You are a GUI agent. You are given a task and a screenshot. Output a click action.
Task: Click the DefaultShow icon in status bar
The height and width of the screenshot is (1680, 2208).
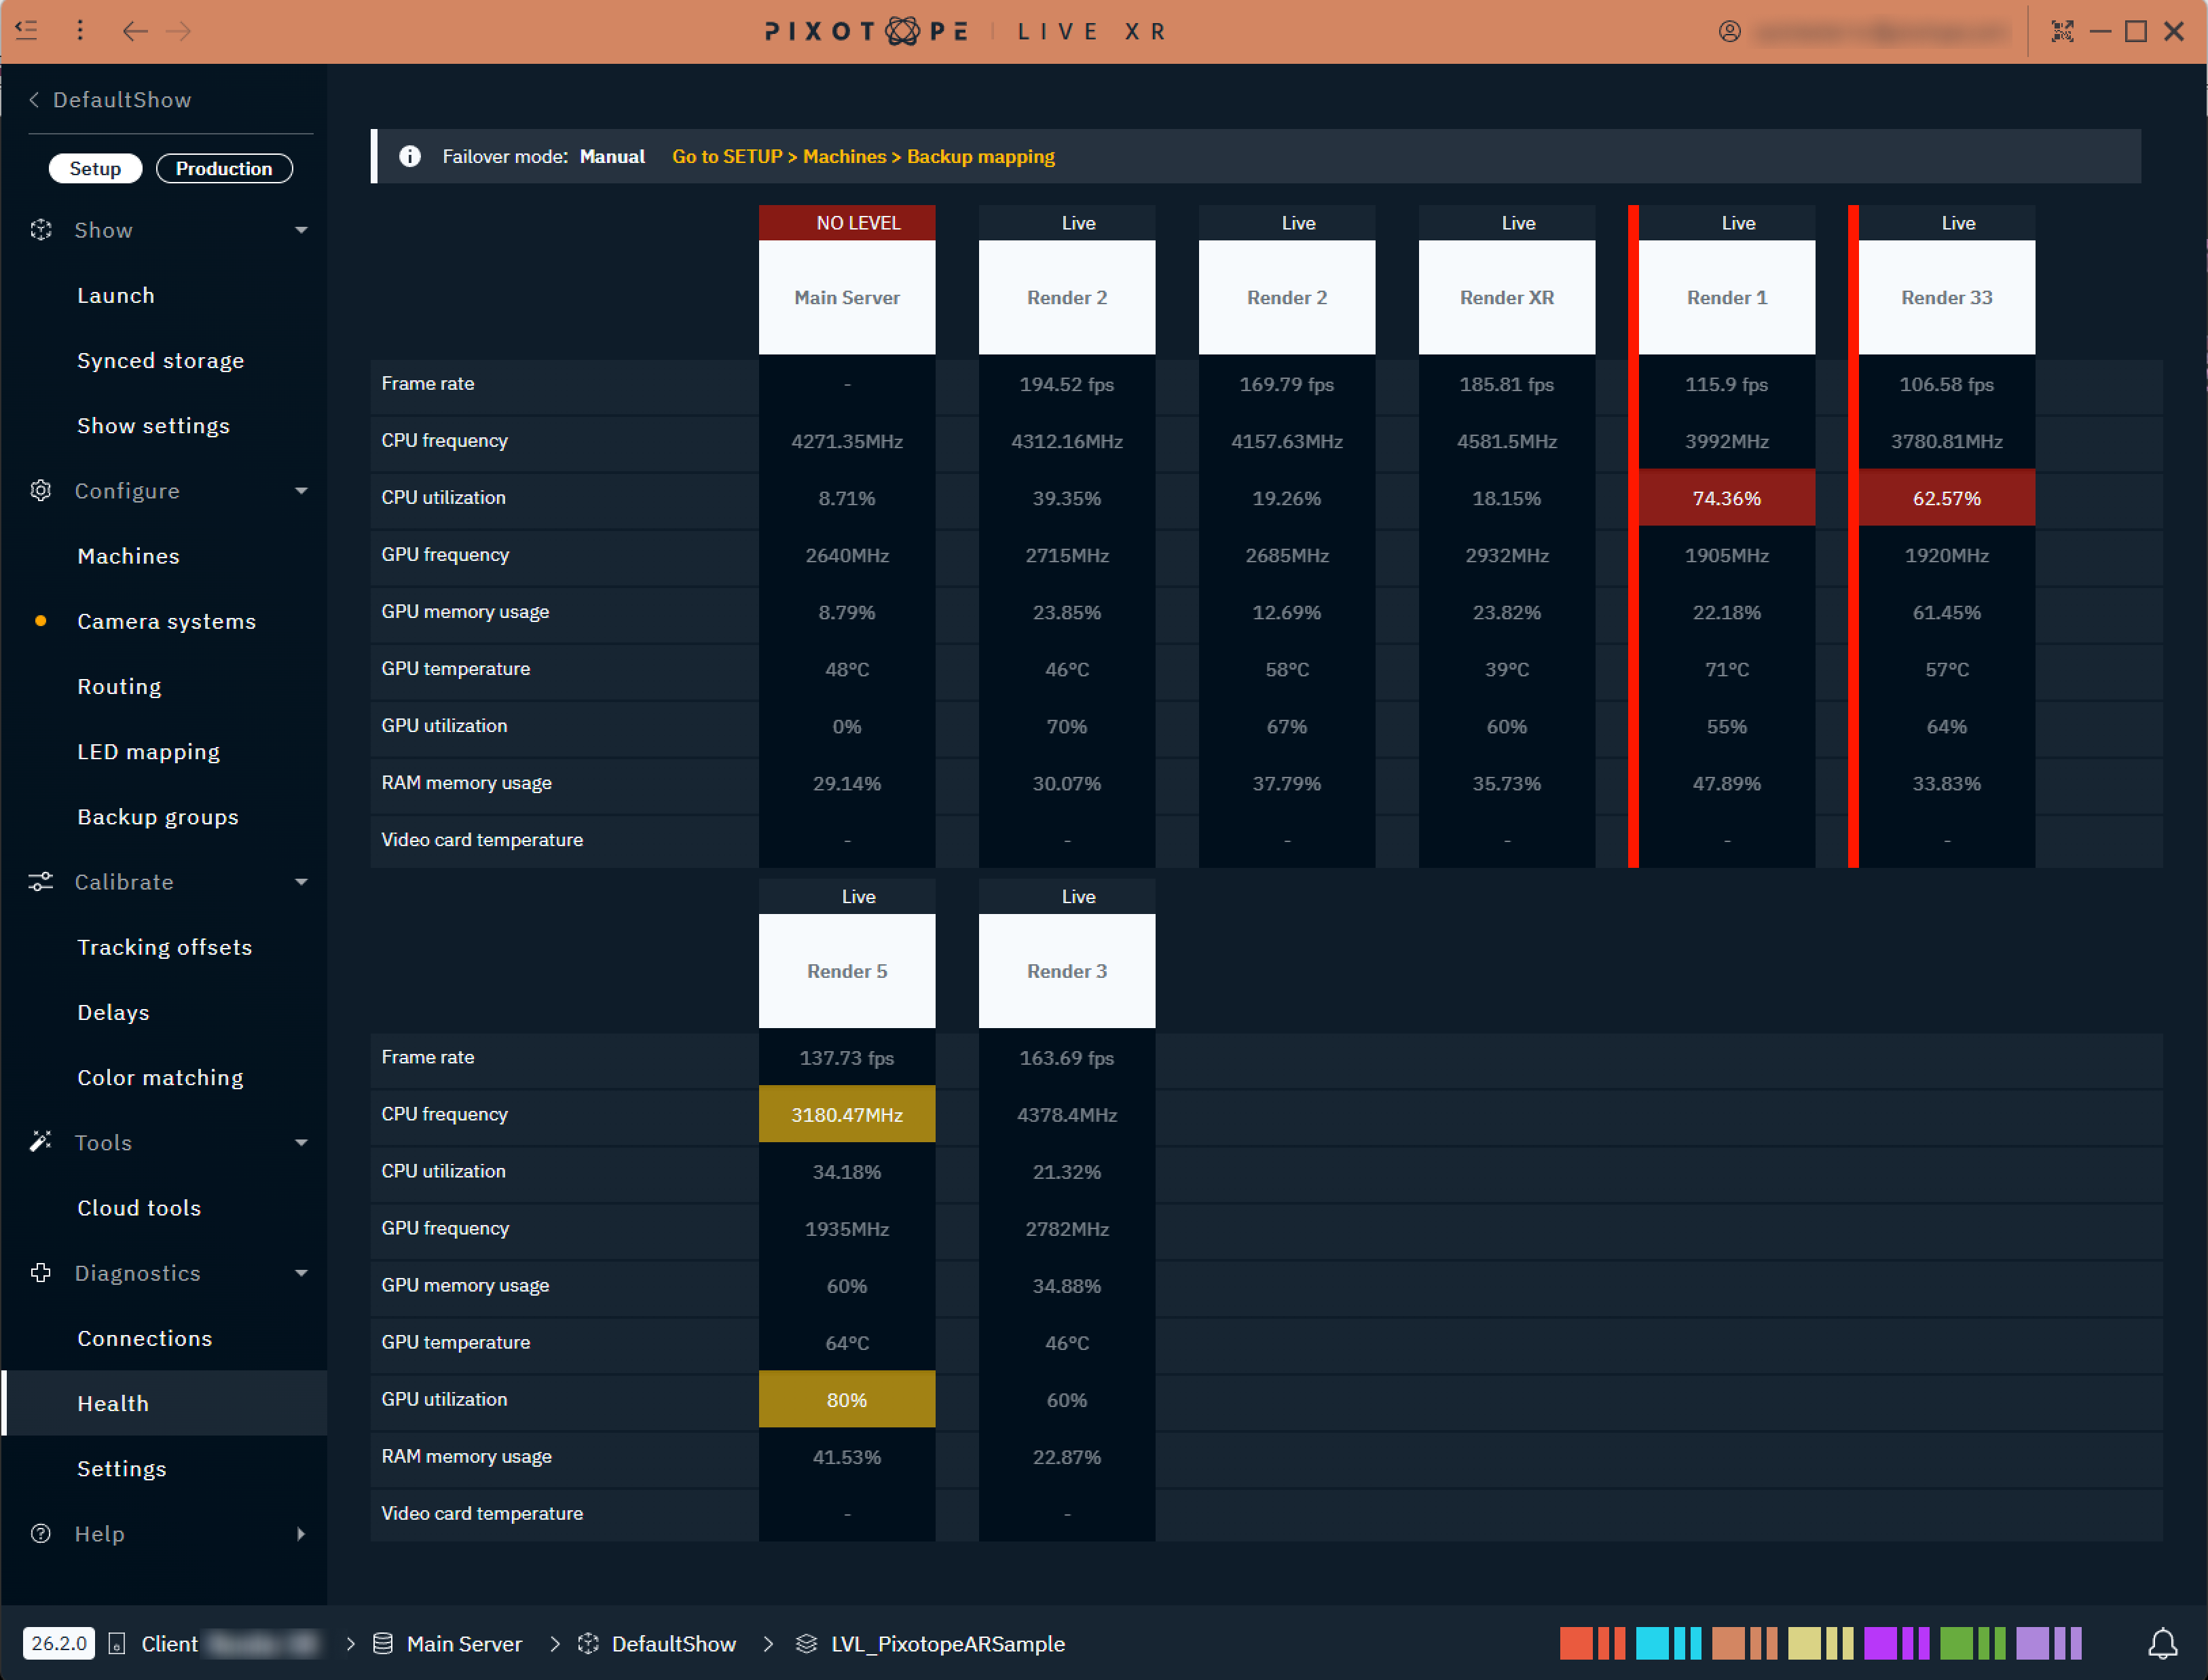588,1644
